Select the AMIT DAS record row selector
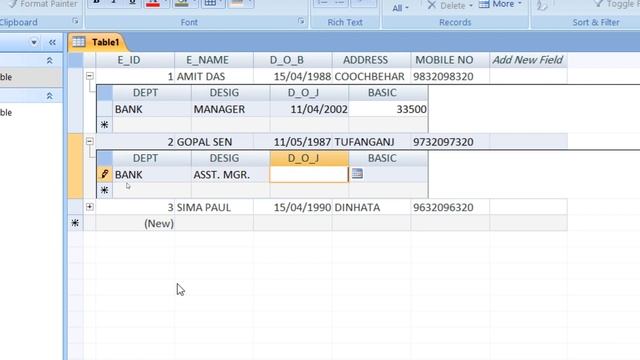 (76, 100)
